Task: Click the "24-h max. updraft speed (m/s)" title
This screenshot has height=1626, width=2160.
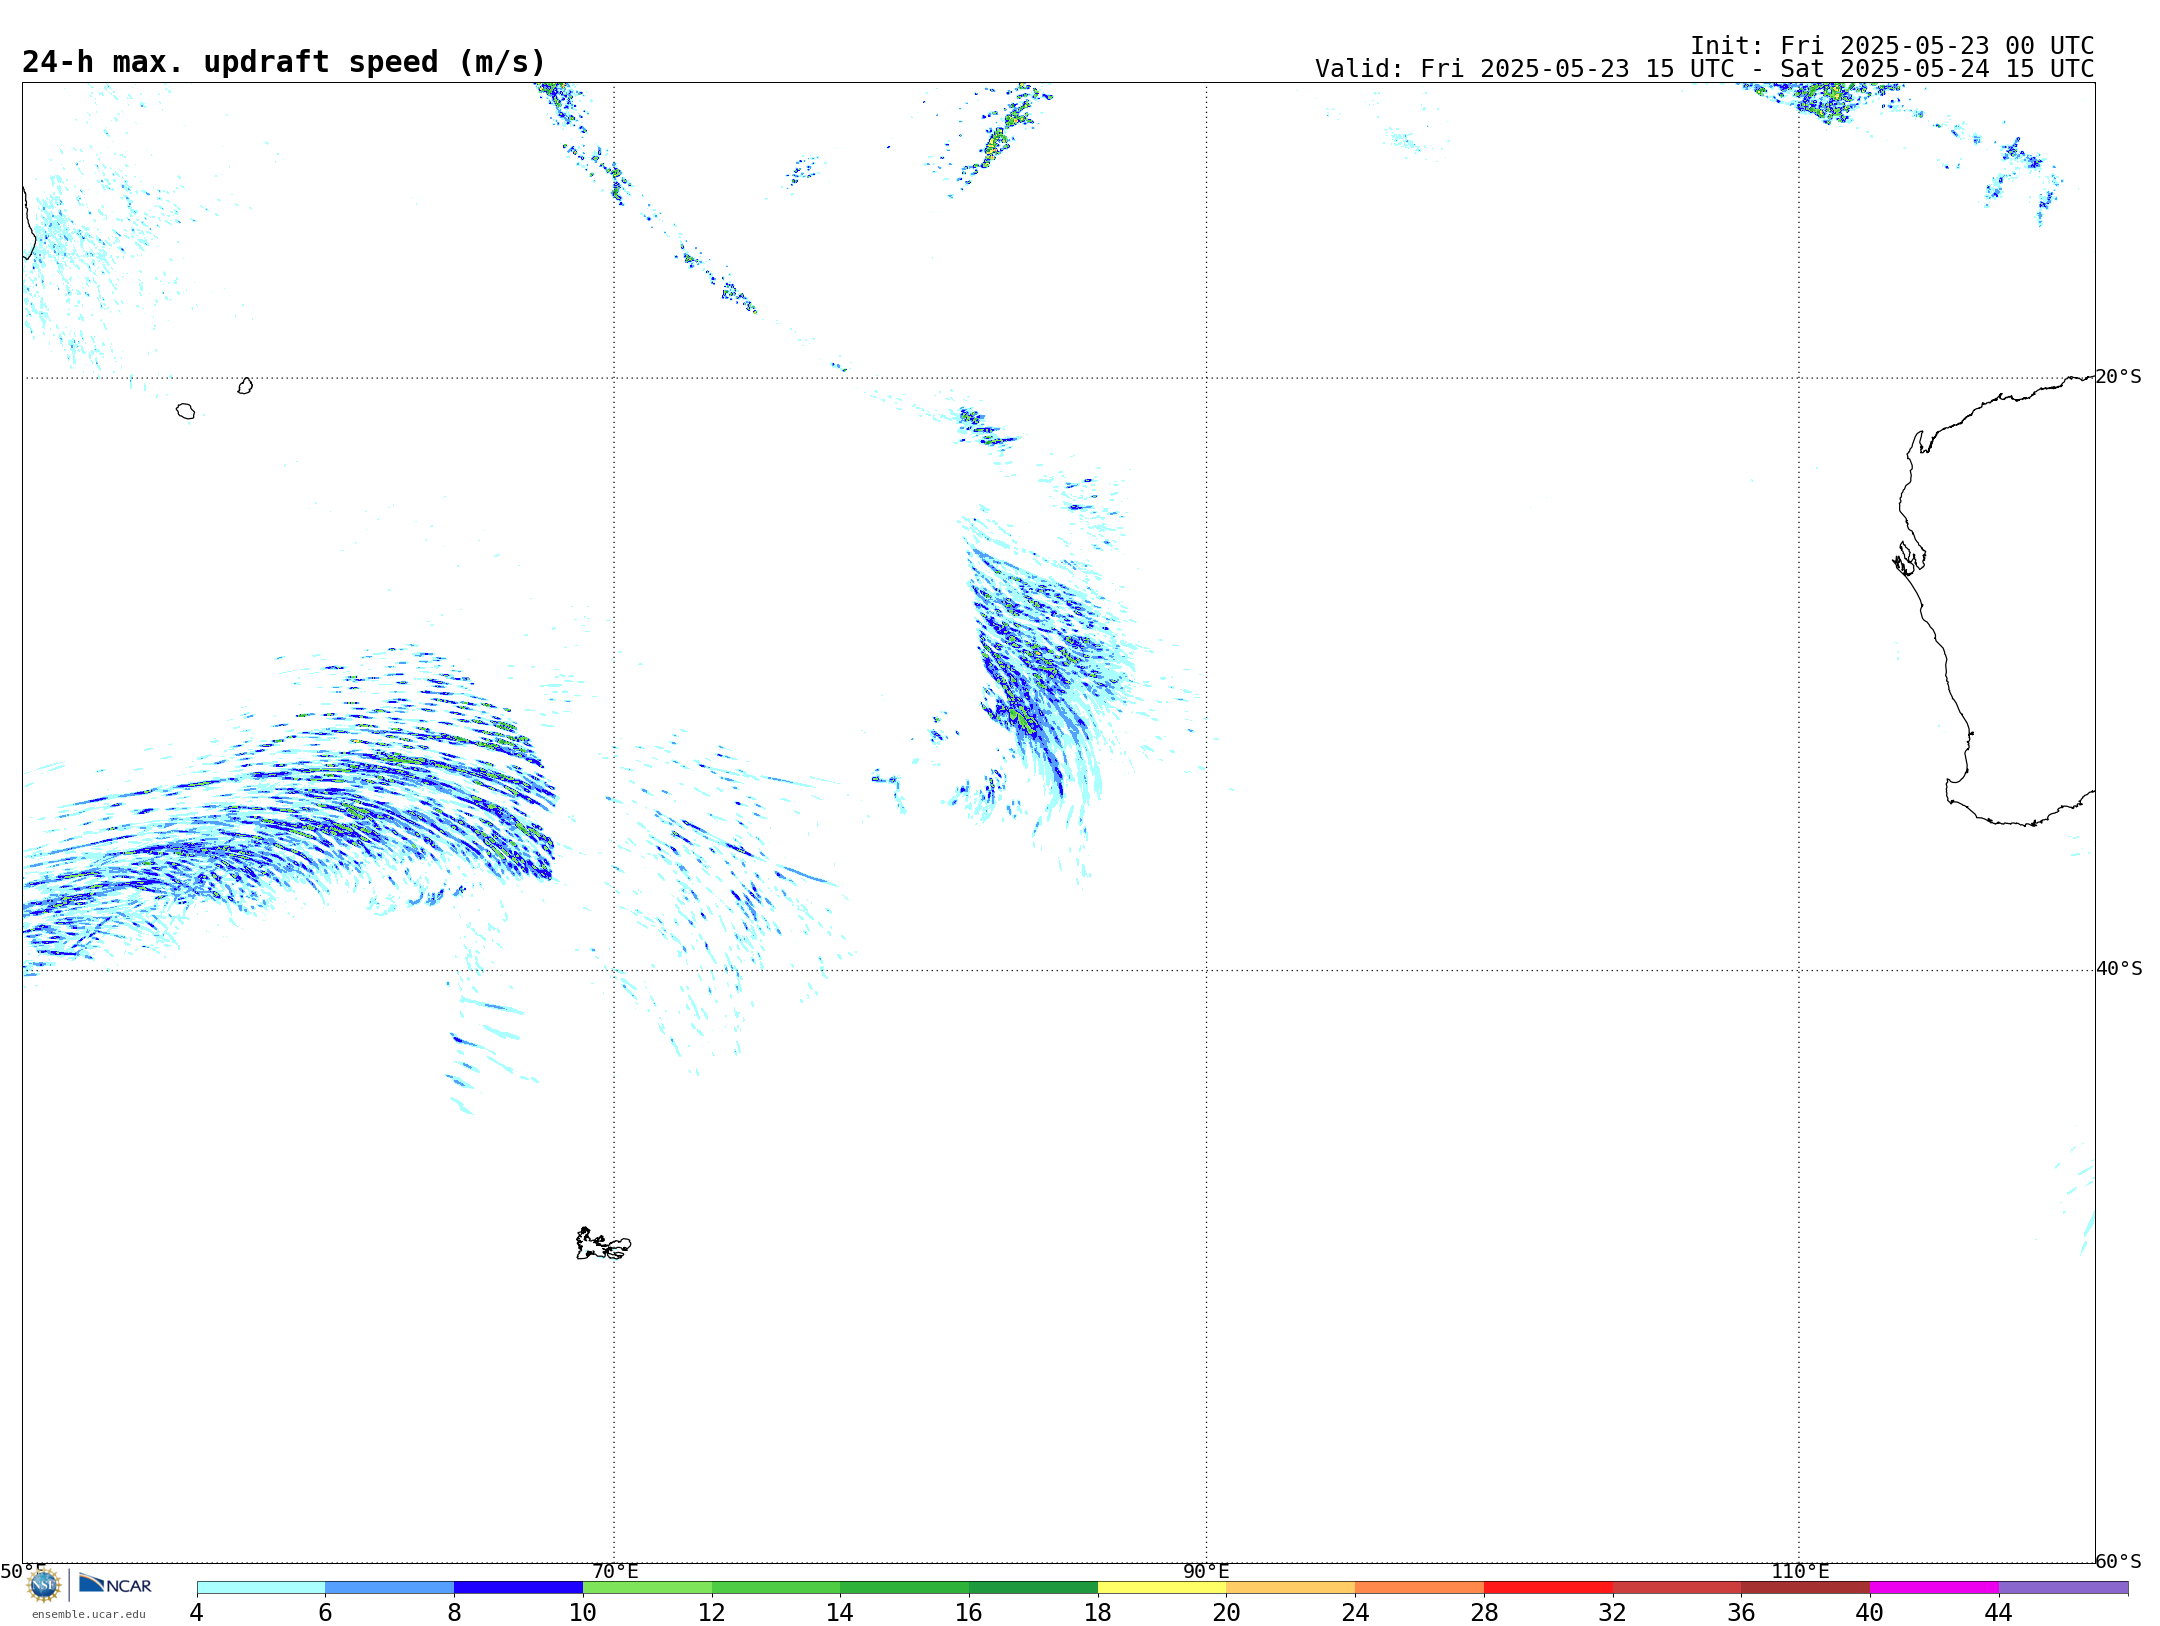Action: (284, 62)
